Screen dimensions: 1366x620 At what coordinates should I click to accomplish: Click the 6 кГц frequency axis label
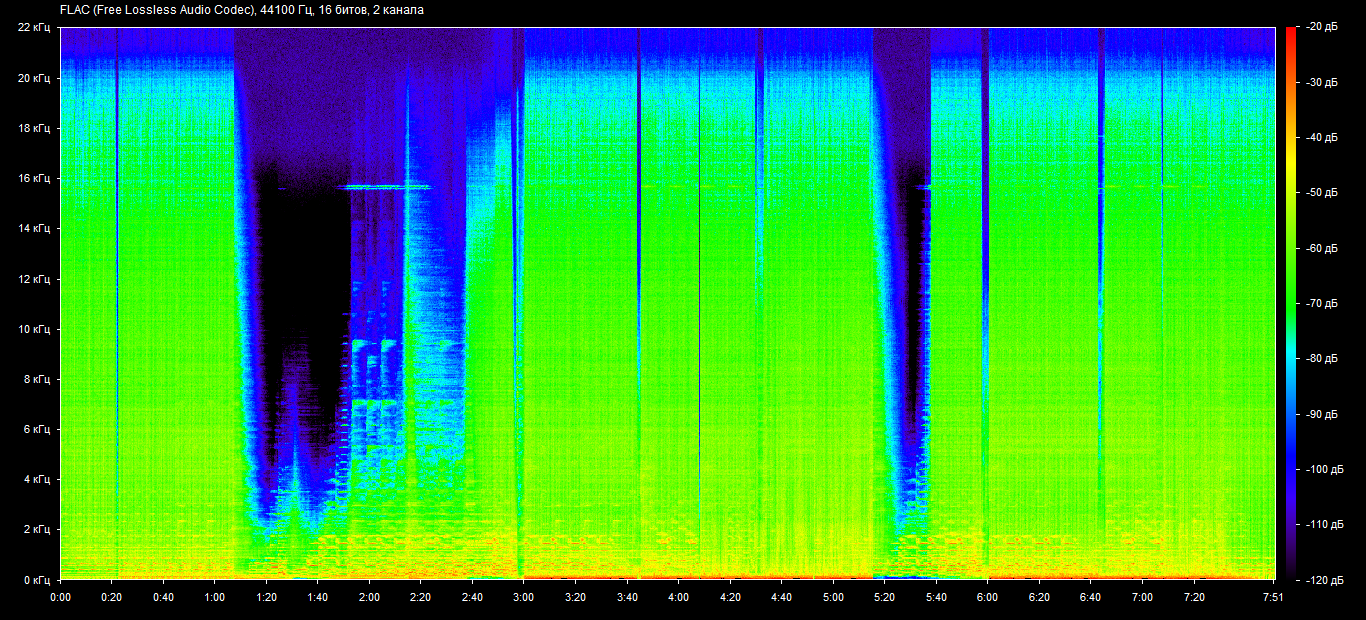tap(37, 429)
